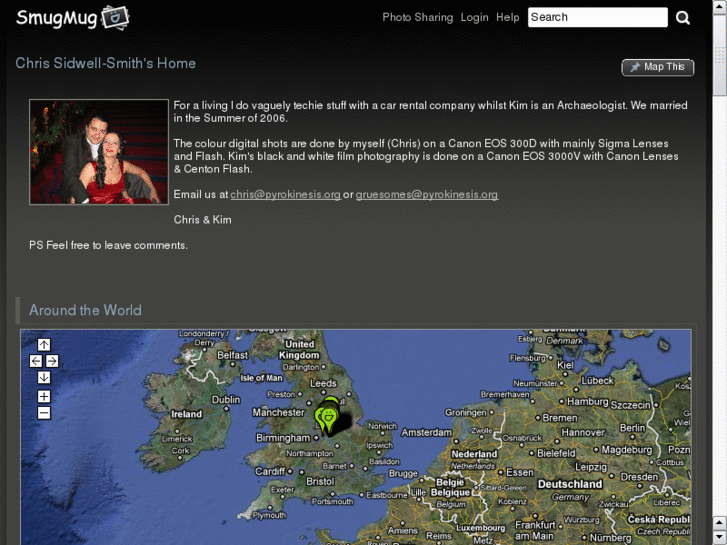
Task: Email gruesomes@pyrokinesis.org link
Action: (427, 194)
